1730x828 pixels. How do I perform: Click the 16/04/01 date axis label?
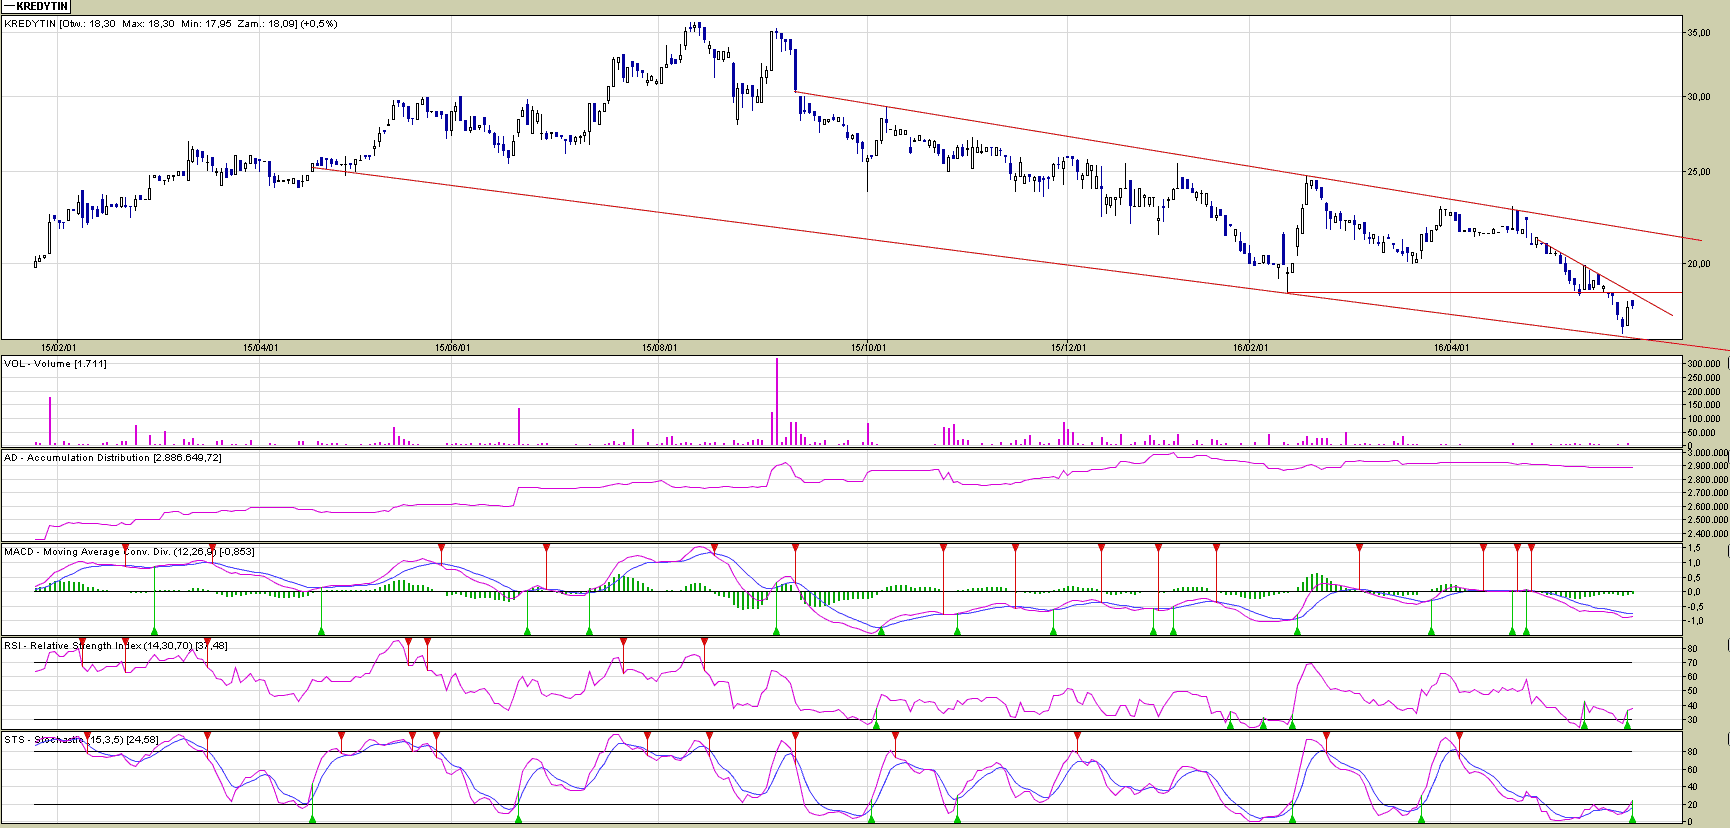1451,348
